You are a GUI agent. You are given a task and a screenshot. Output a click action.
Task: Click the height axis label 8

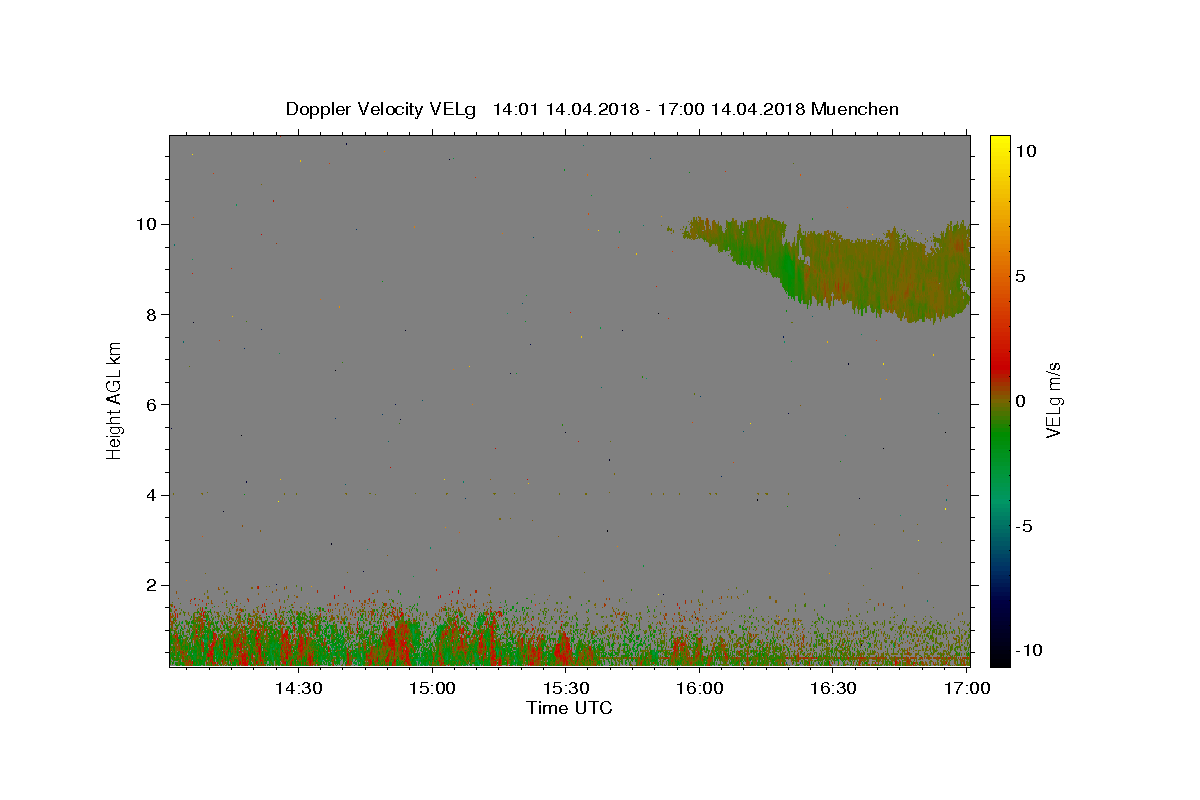coord(153,314)
